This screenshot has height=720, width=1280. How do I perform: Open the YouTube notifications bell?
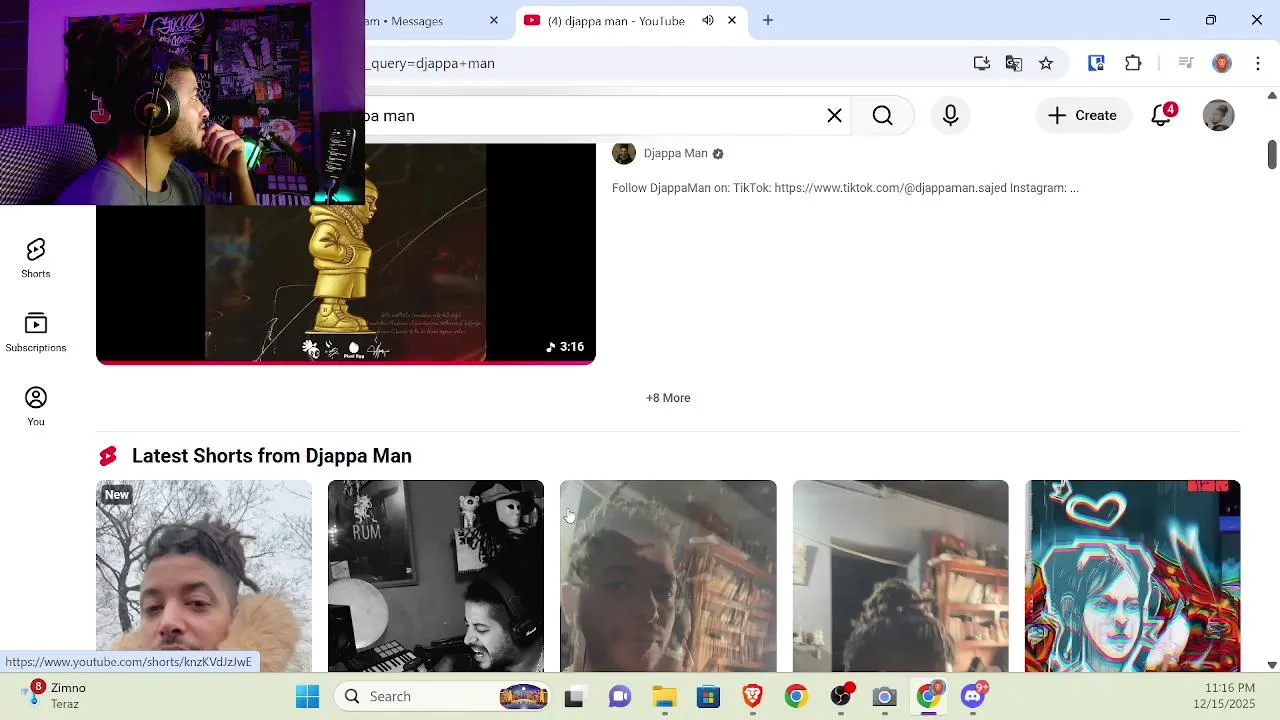1162,116
